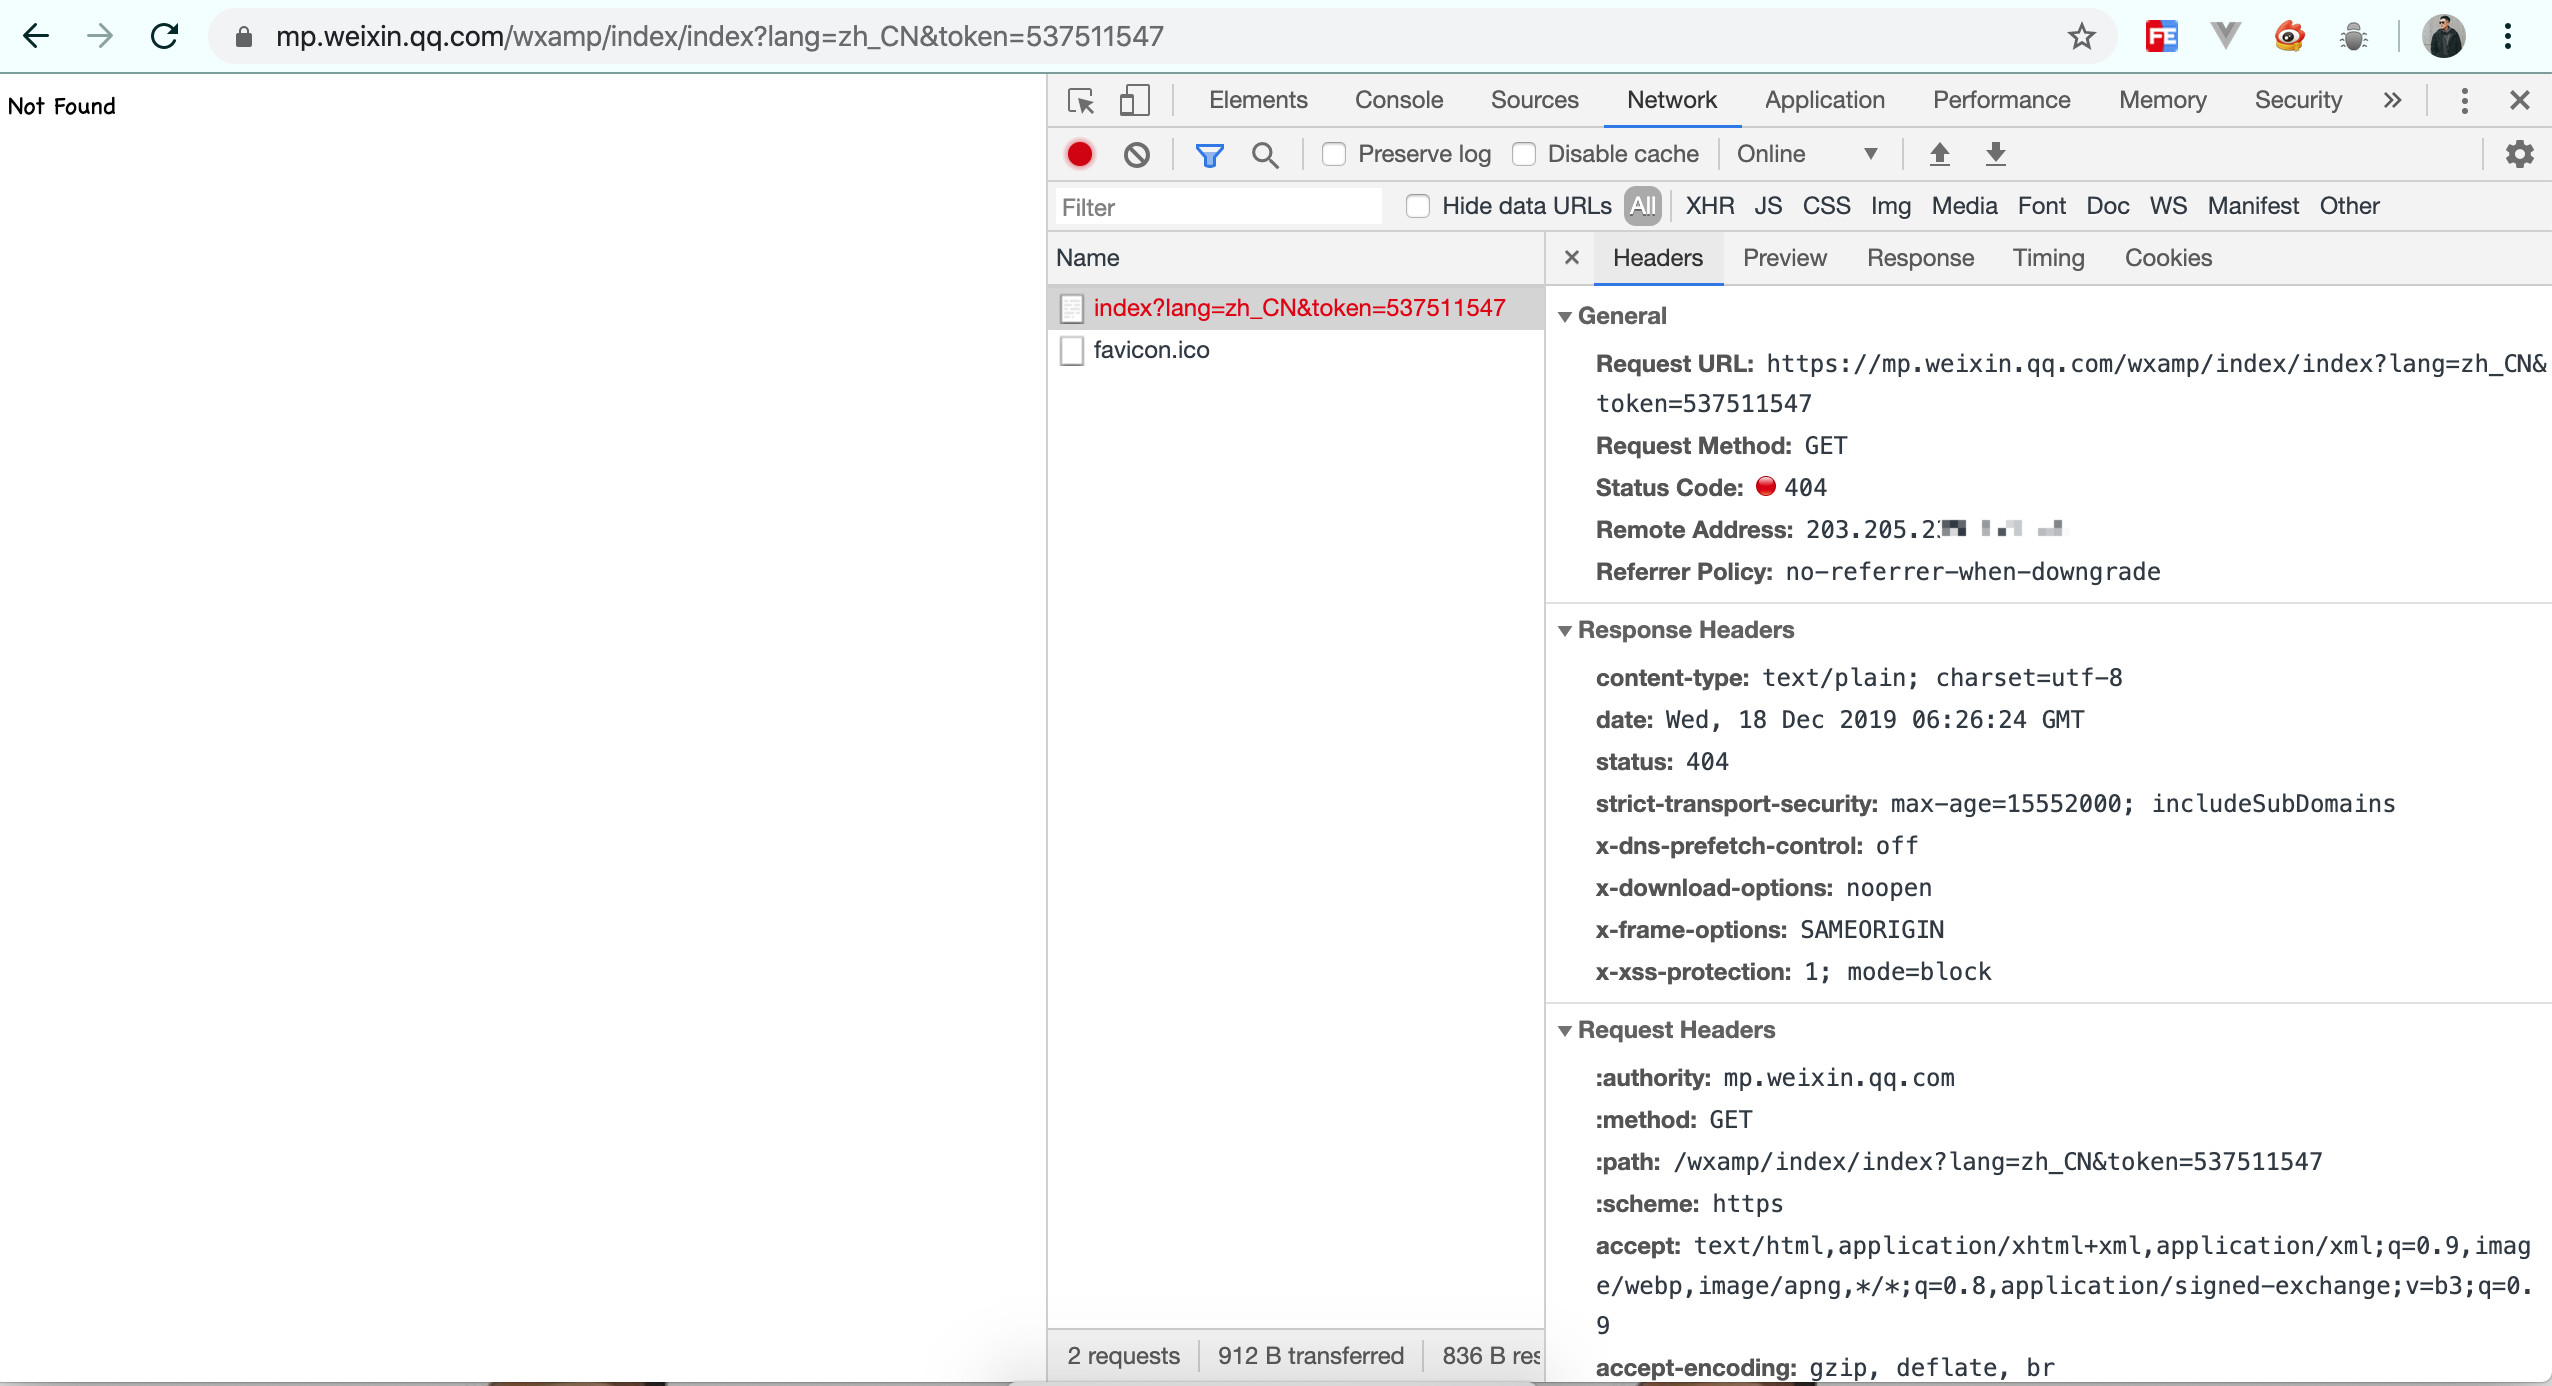Open the Online throttling dropdown
2552x1386 pixels.
(x=1806, y=154)
